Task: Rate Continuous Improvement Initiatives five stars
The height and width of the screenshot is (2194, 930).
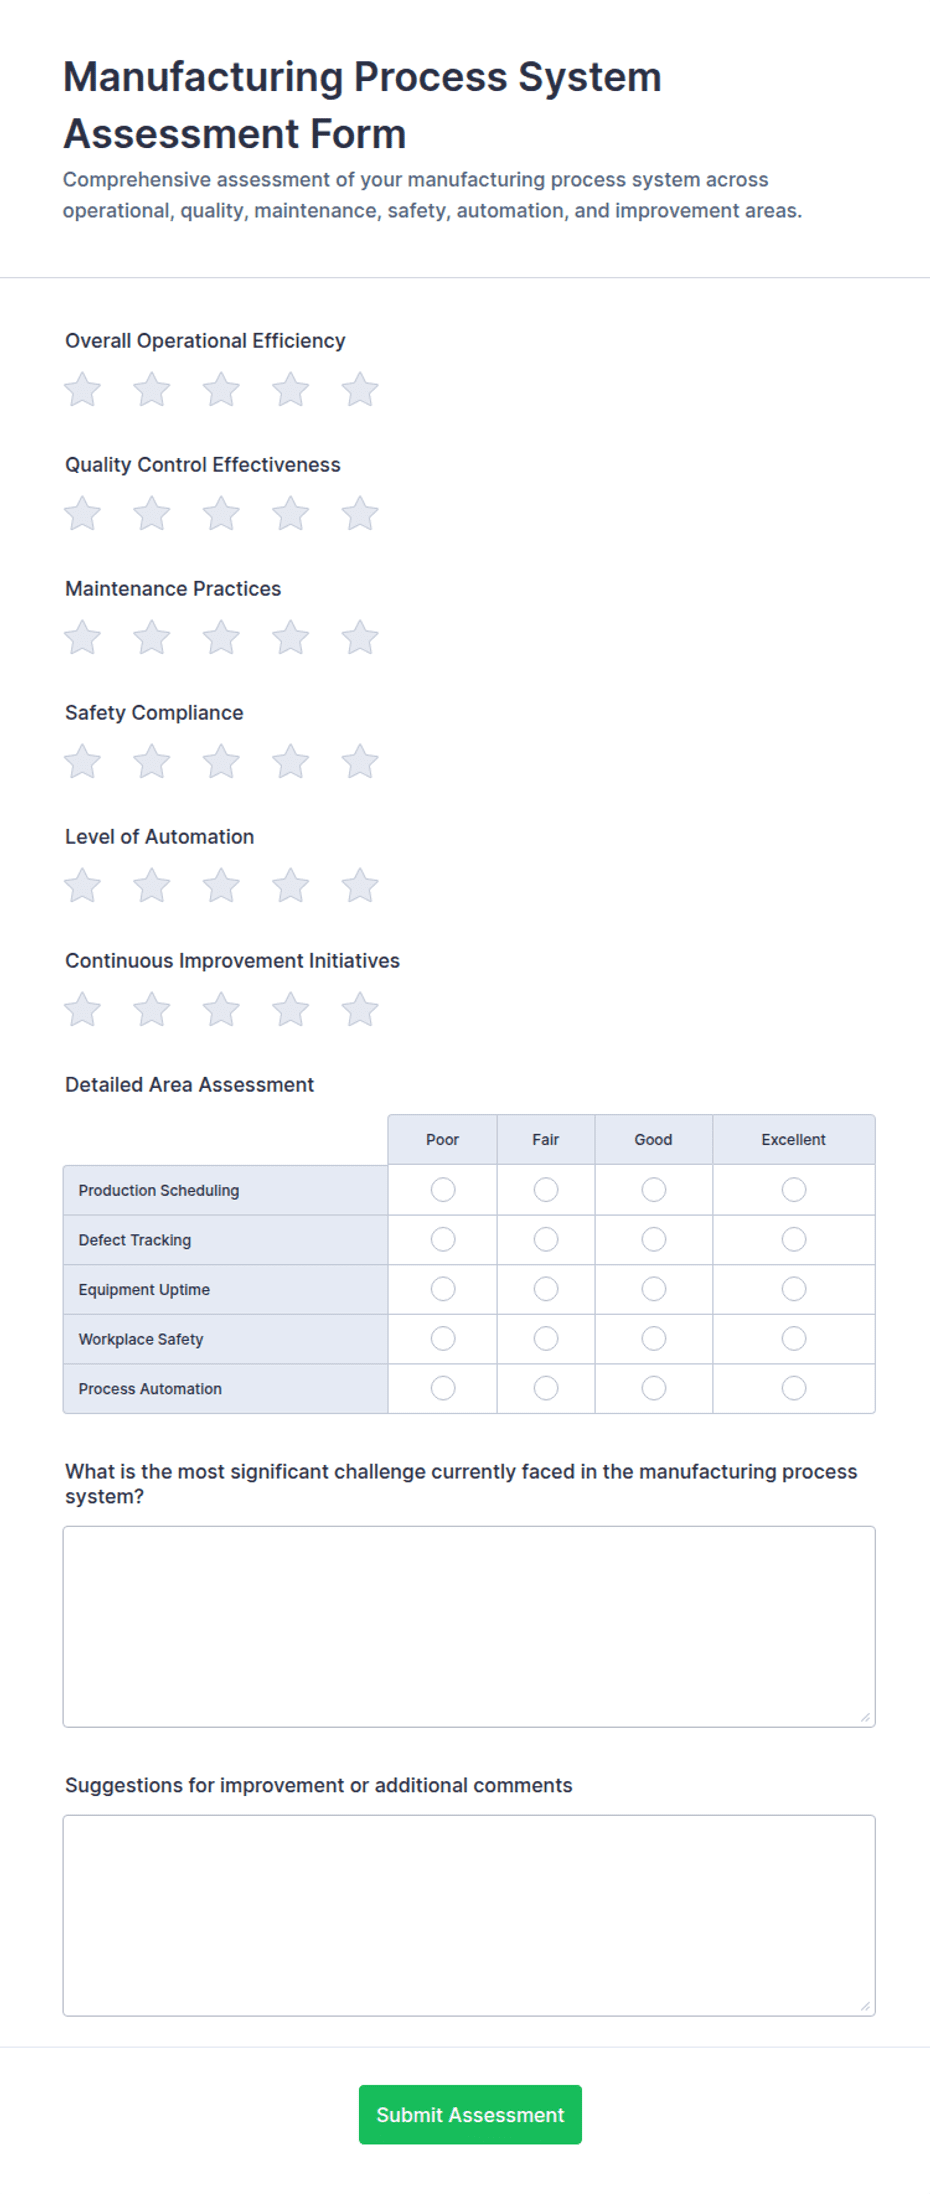Action: [360, 1009]
